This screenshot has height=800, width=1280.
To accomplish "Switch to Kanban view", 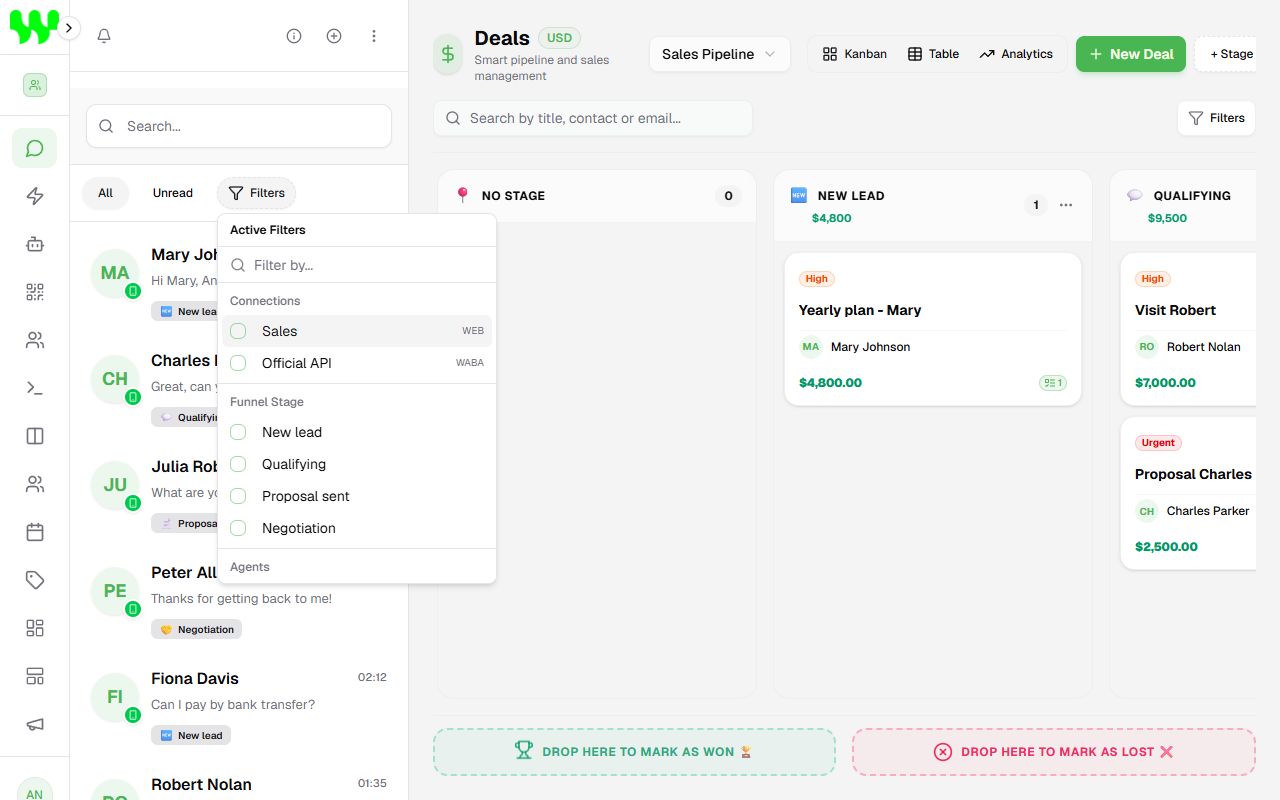I will coord(855,54).
